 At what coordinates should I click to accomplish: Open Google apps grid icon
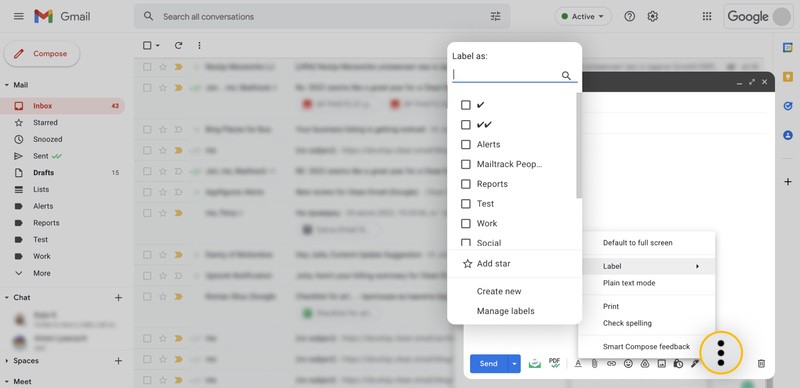(707, 16)
